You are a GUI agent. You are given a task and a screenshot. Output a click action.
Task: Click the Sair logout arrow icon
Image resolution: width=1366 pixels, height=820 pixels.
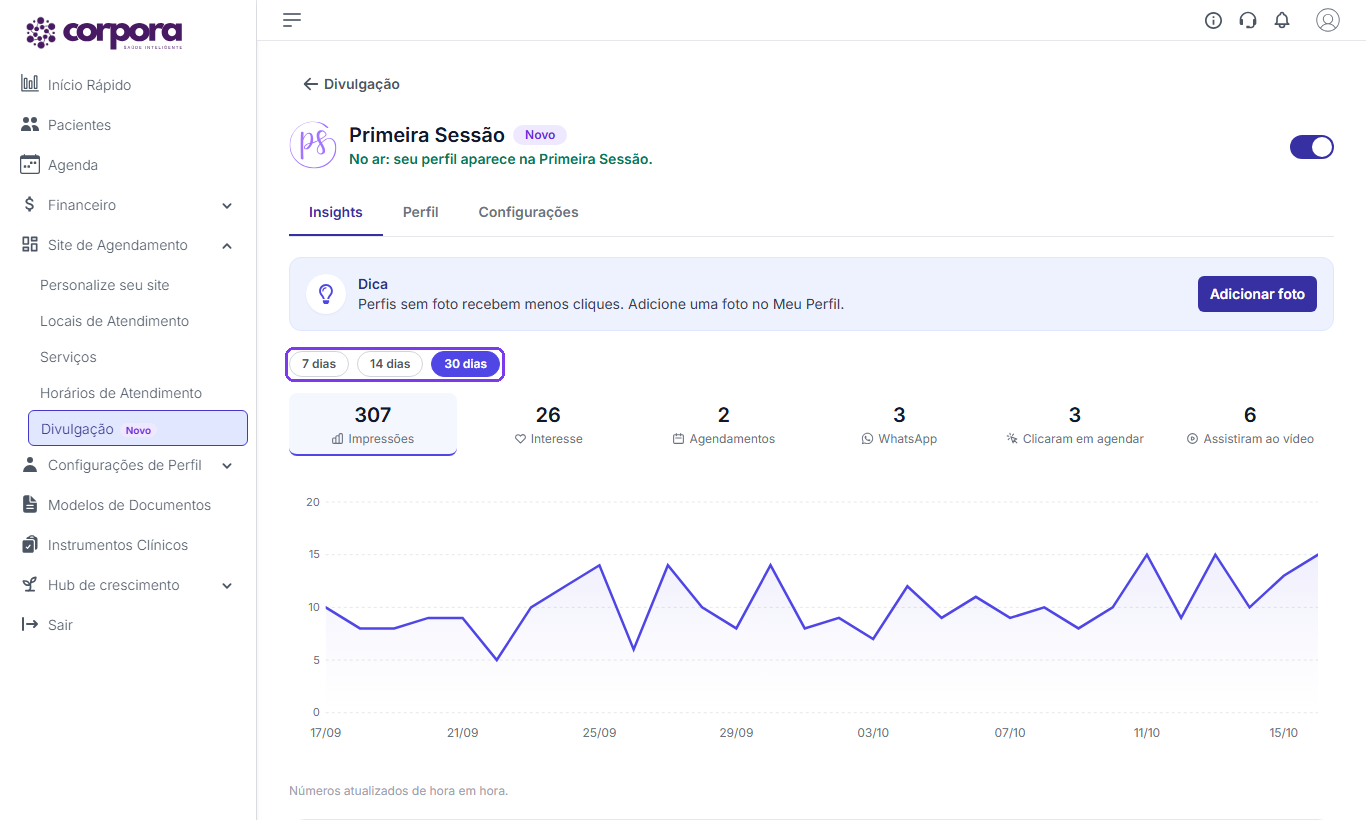point(30,625)
